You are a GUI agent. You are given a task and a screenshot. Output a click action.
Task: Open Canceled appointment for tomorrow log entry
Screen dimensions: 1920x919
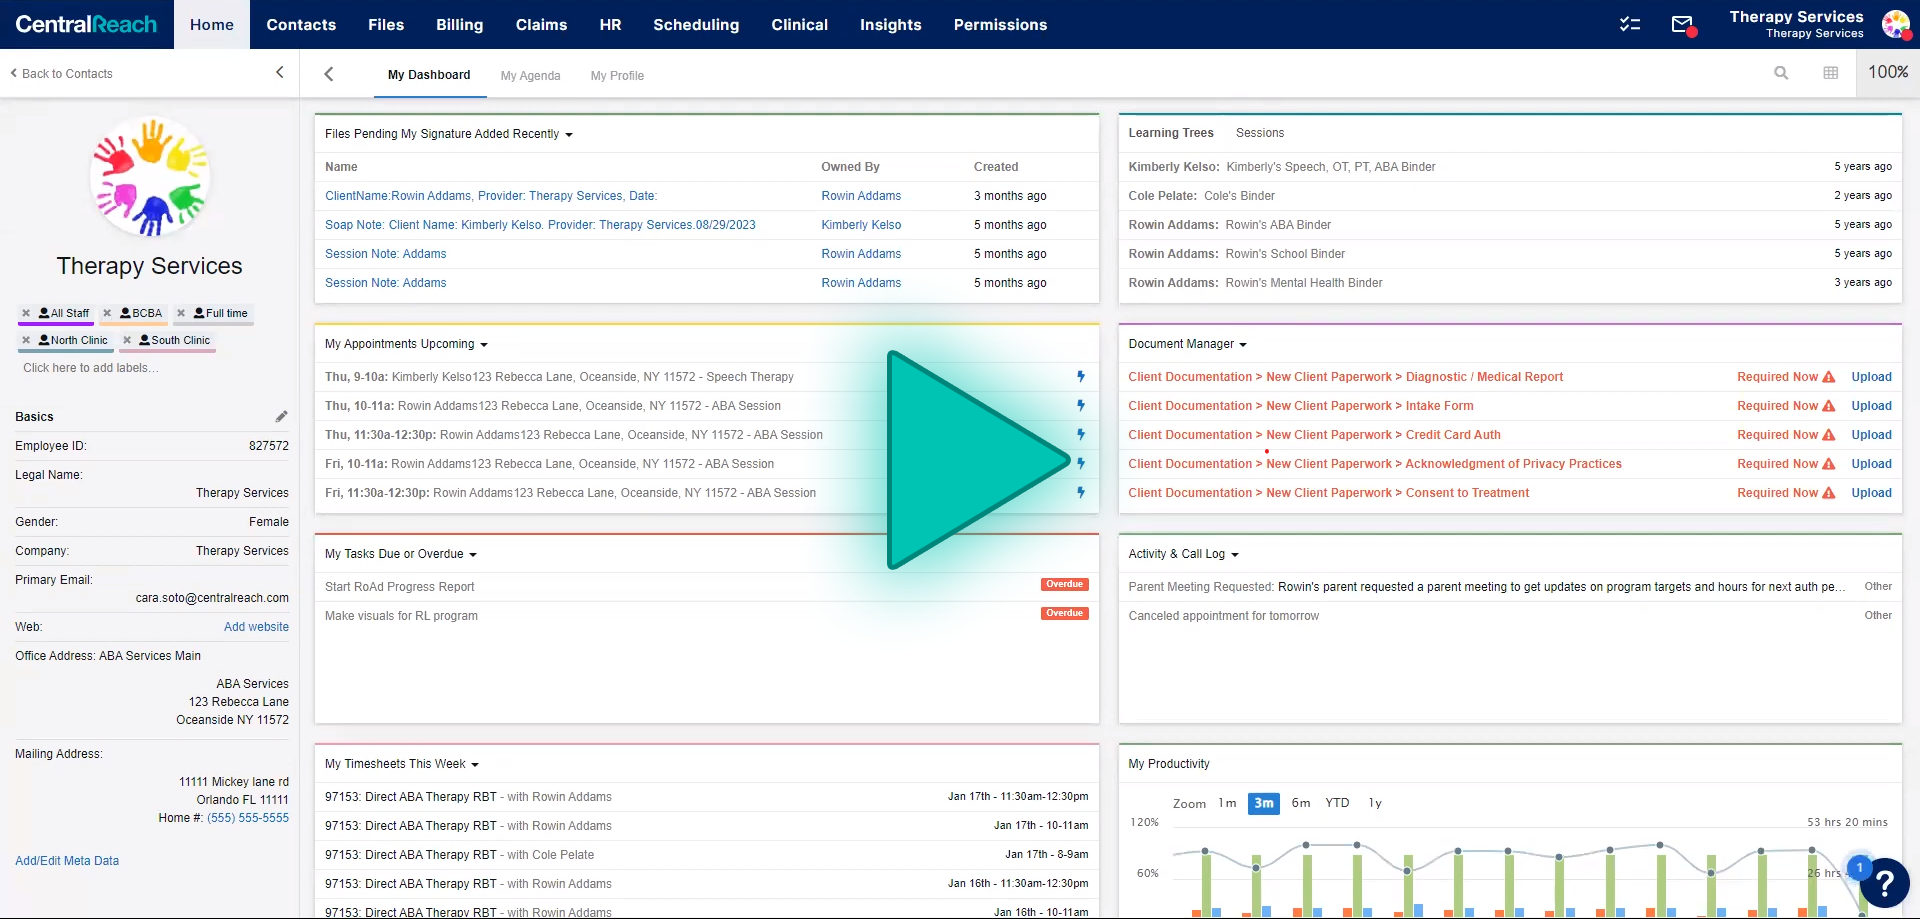pyautogui.click(x=1224, y=616)
